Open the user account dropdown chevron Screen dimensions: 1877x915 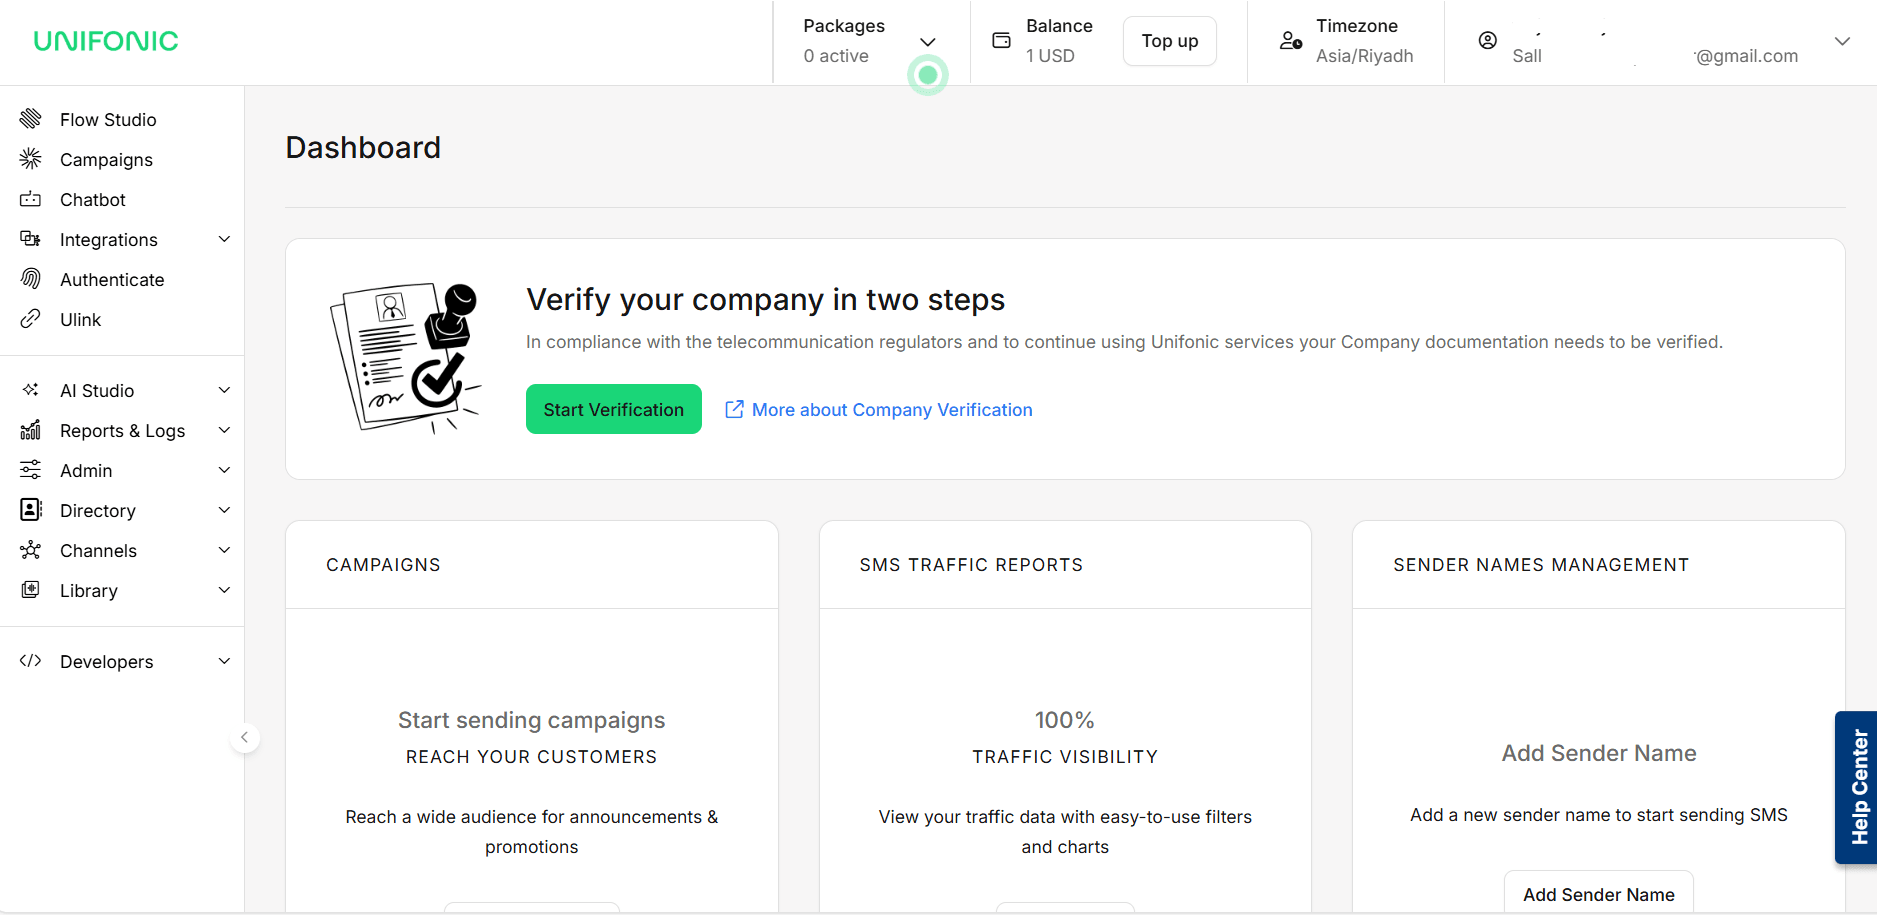point(1842,41)
